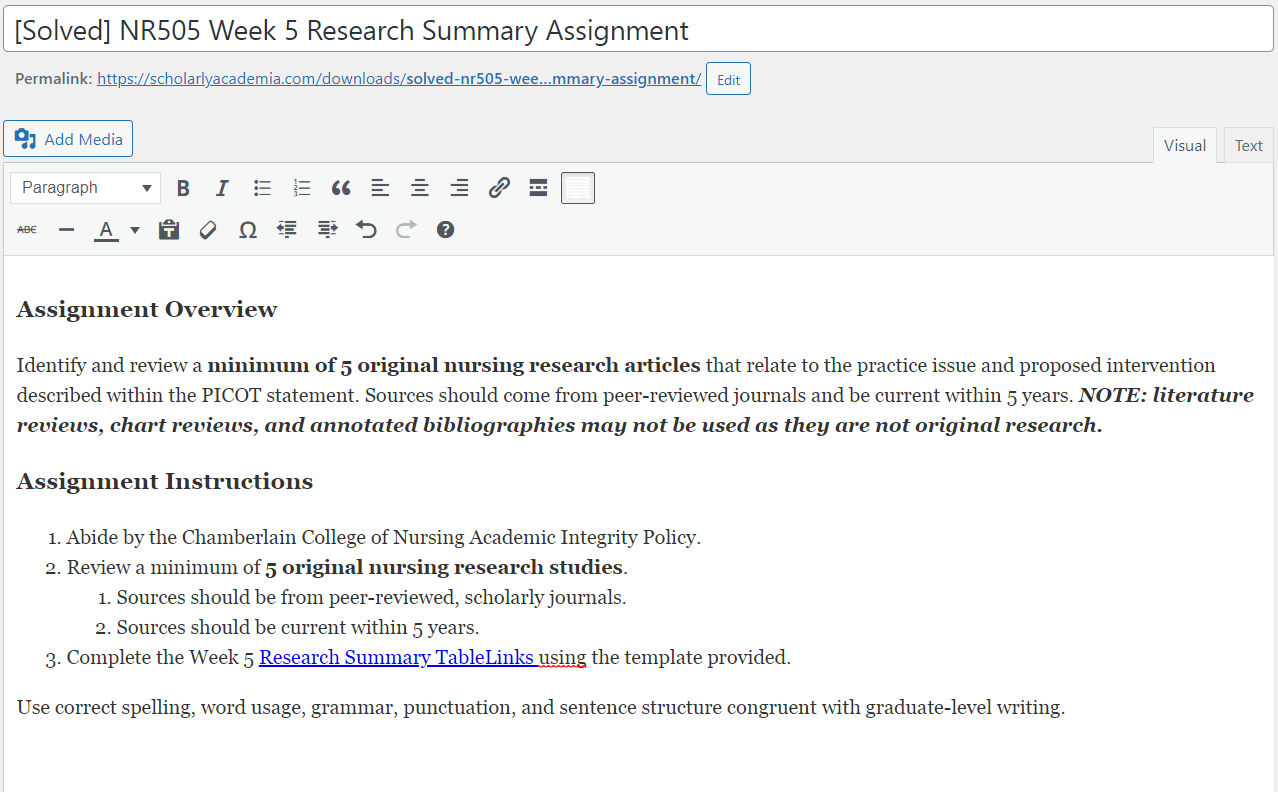Switch to the Text editor tab
This screenshot has height=792, width=1278.
pyautogui.click(x=1248, y=145)
